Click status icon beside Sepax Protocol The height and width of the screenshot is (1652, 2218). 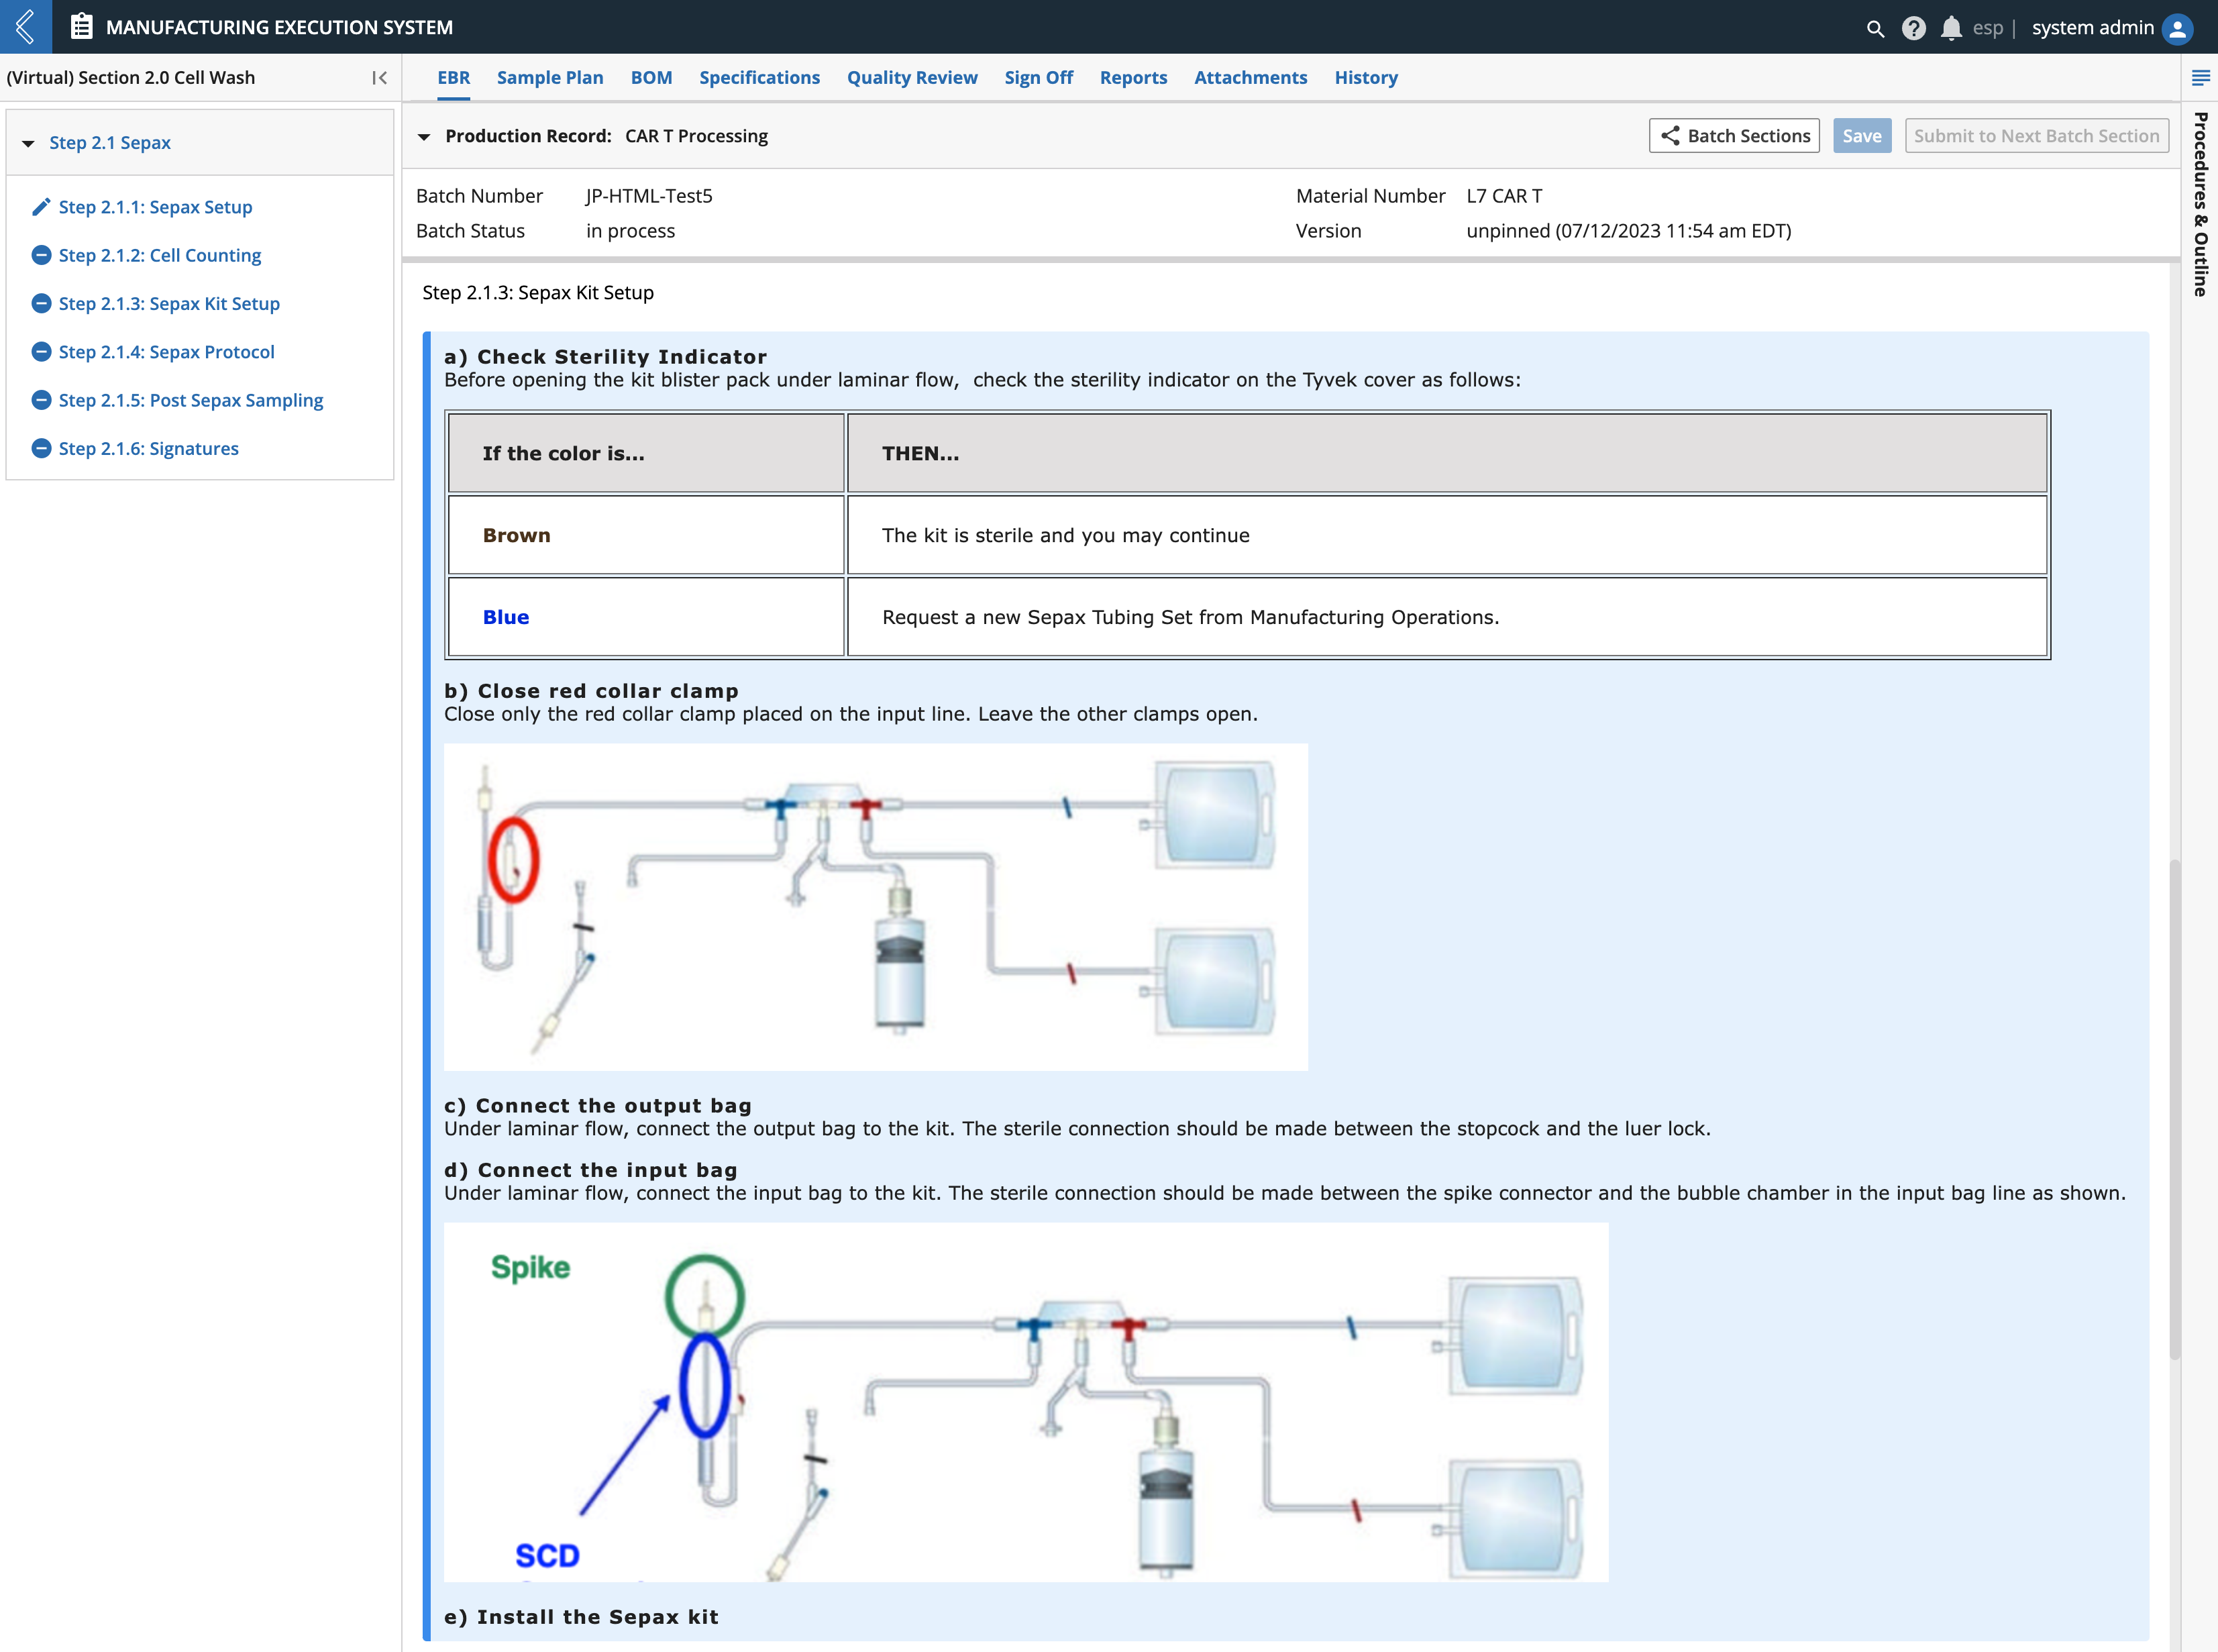pyautogui.click(x=41, y=352)
